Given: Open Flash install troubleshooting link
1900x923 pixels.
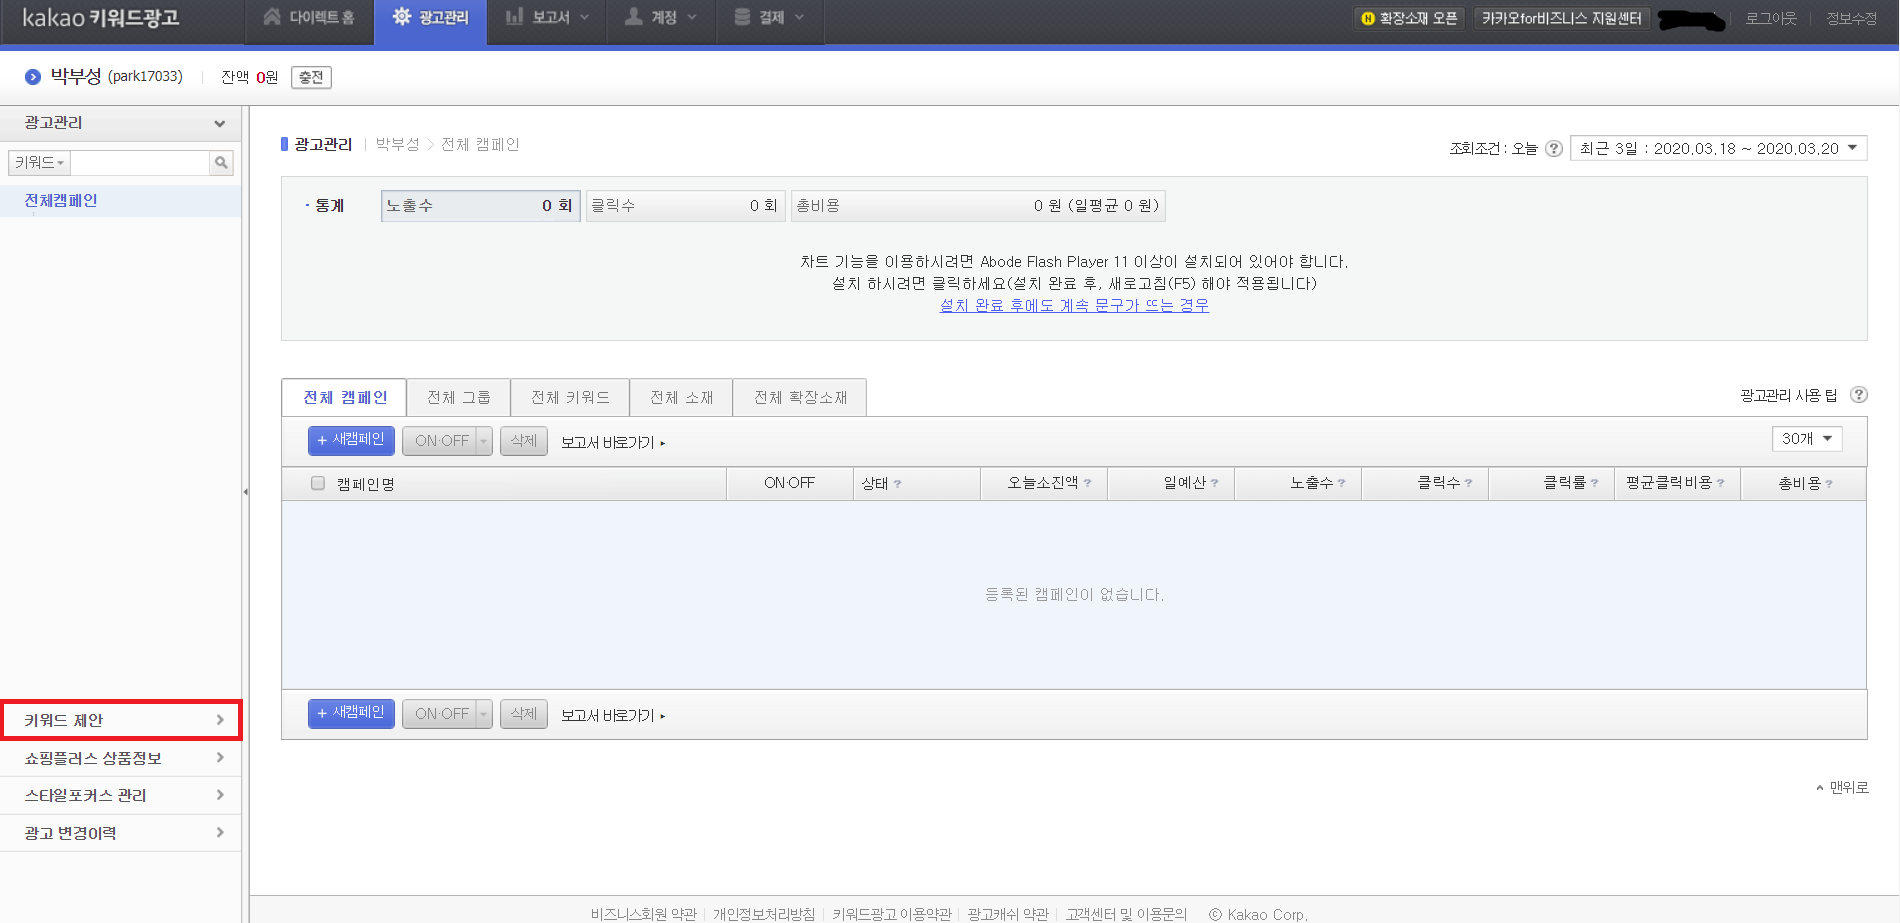Looking at the screenshot, I should pos(1074,305).
